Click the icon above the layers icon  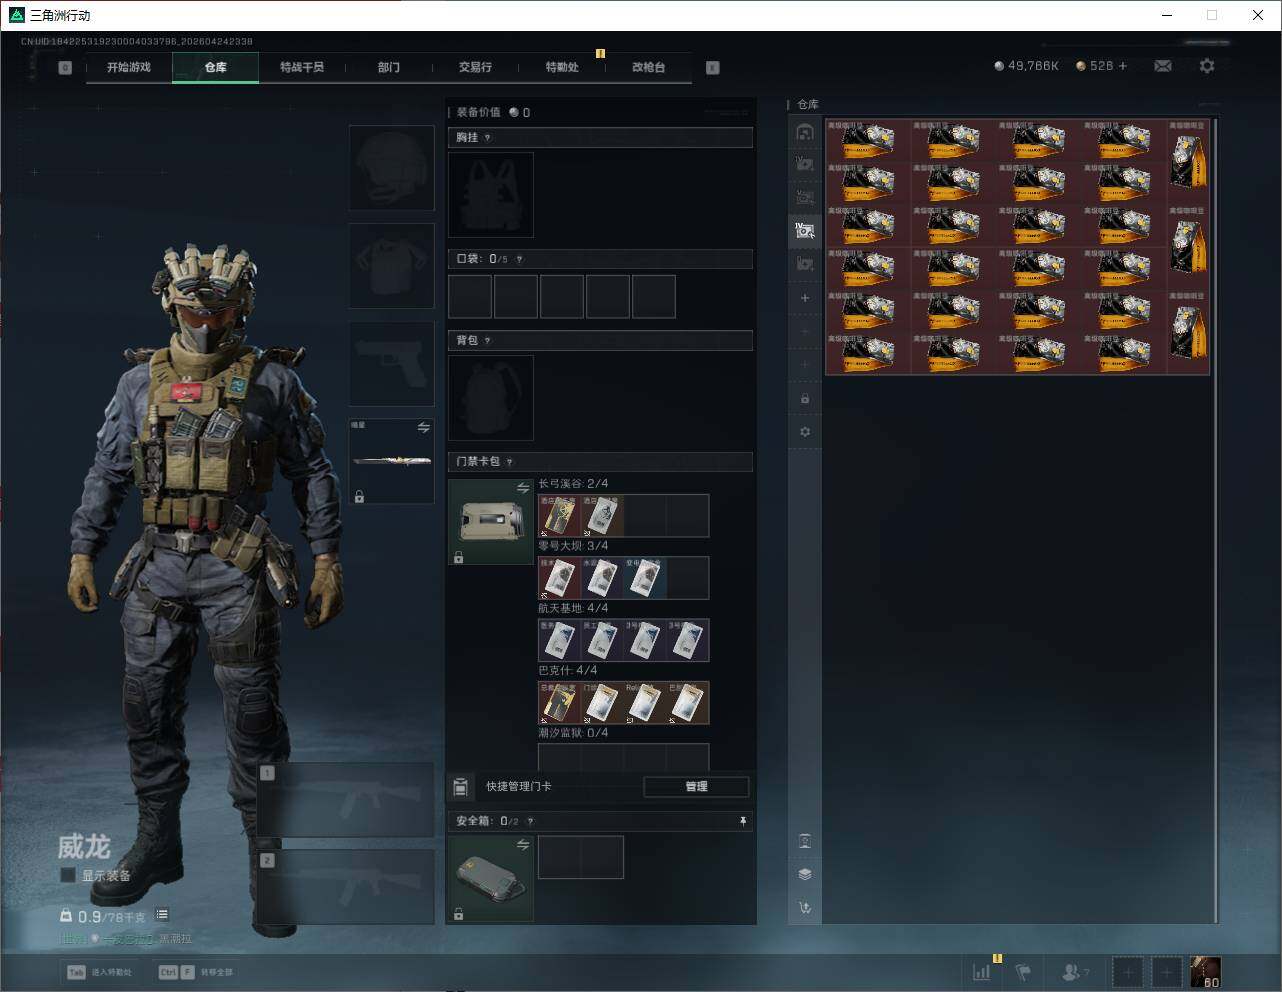tap(805, 841)
